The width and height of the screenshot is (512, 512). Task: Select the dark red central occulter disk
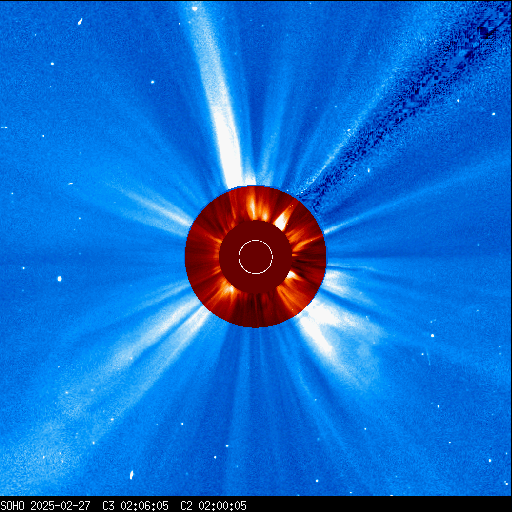point(256,257)
